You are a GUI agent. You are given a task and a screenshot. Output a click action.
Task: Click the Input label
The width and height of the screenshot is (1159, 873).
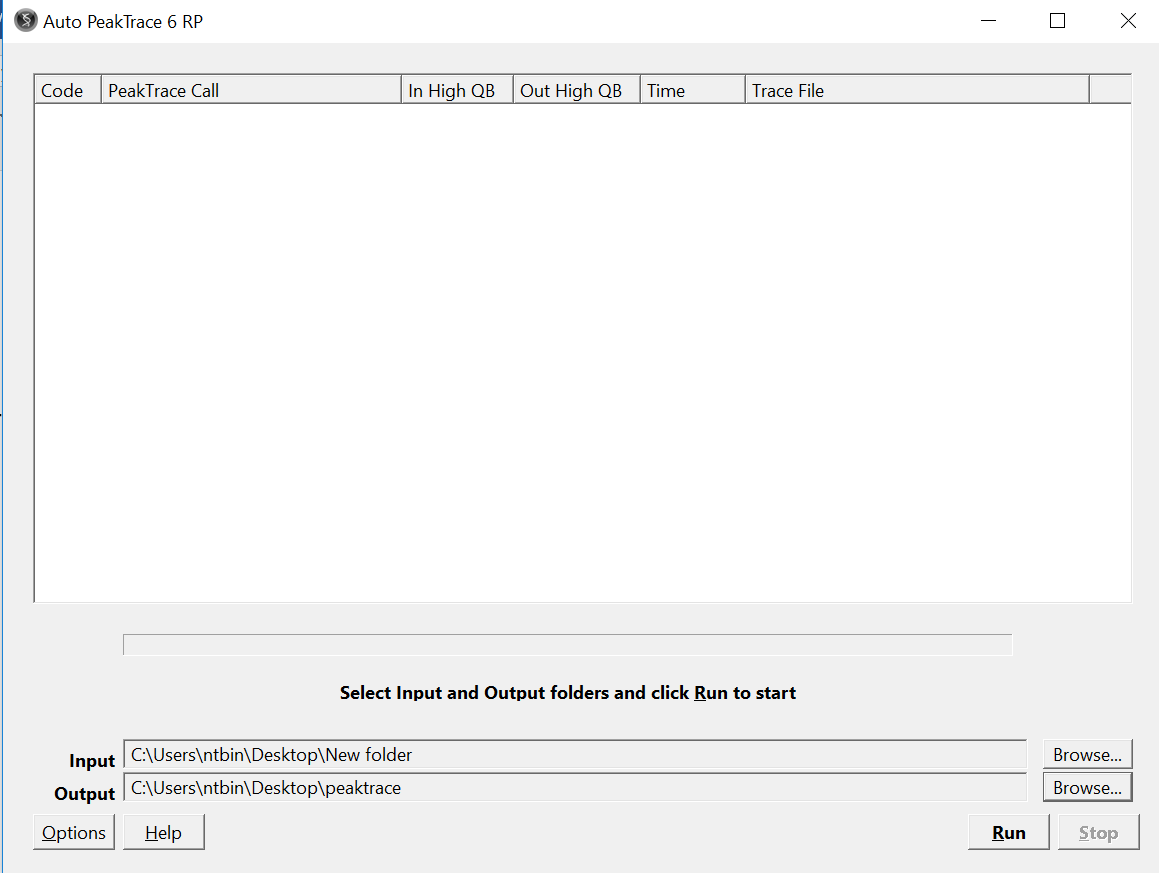point(92,761)
